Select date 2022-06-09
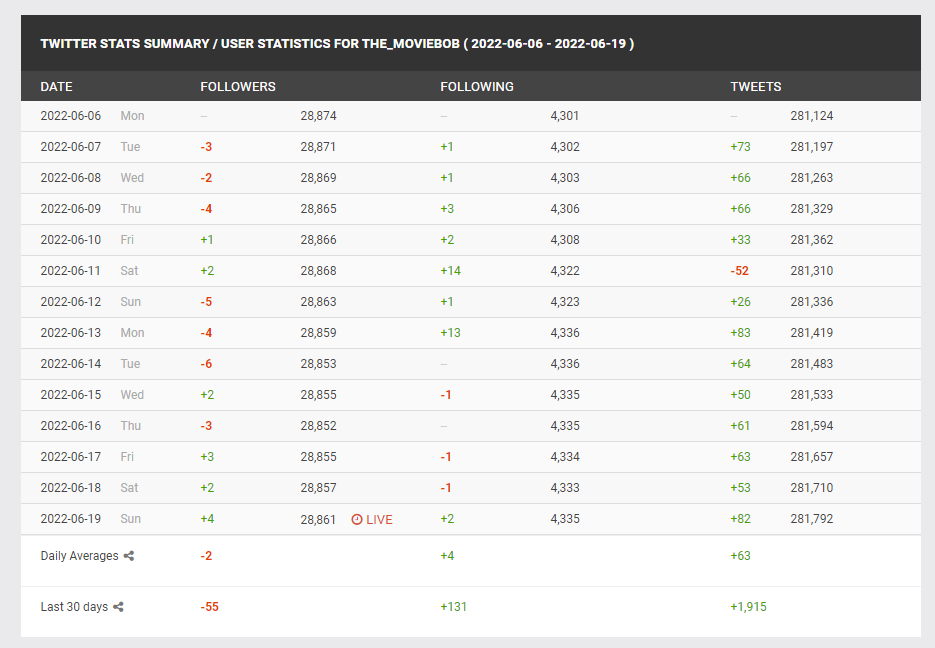 click(x=71, y=209)
